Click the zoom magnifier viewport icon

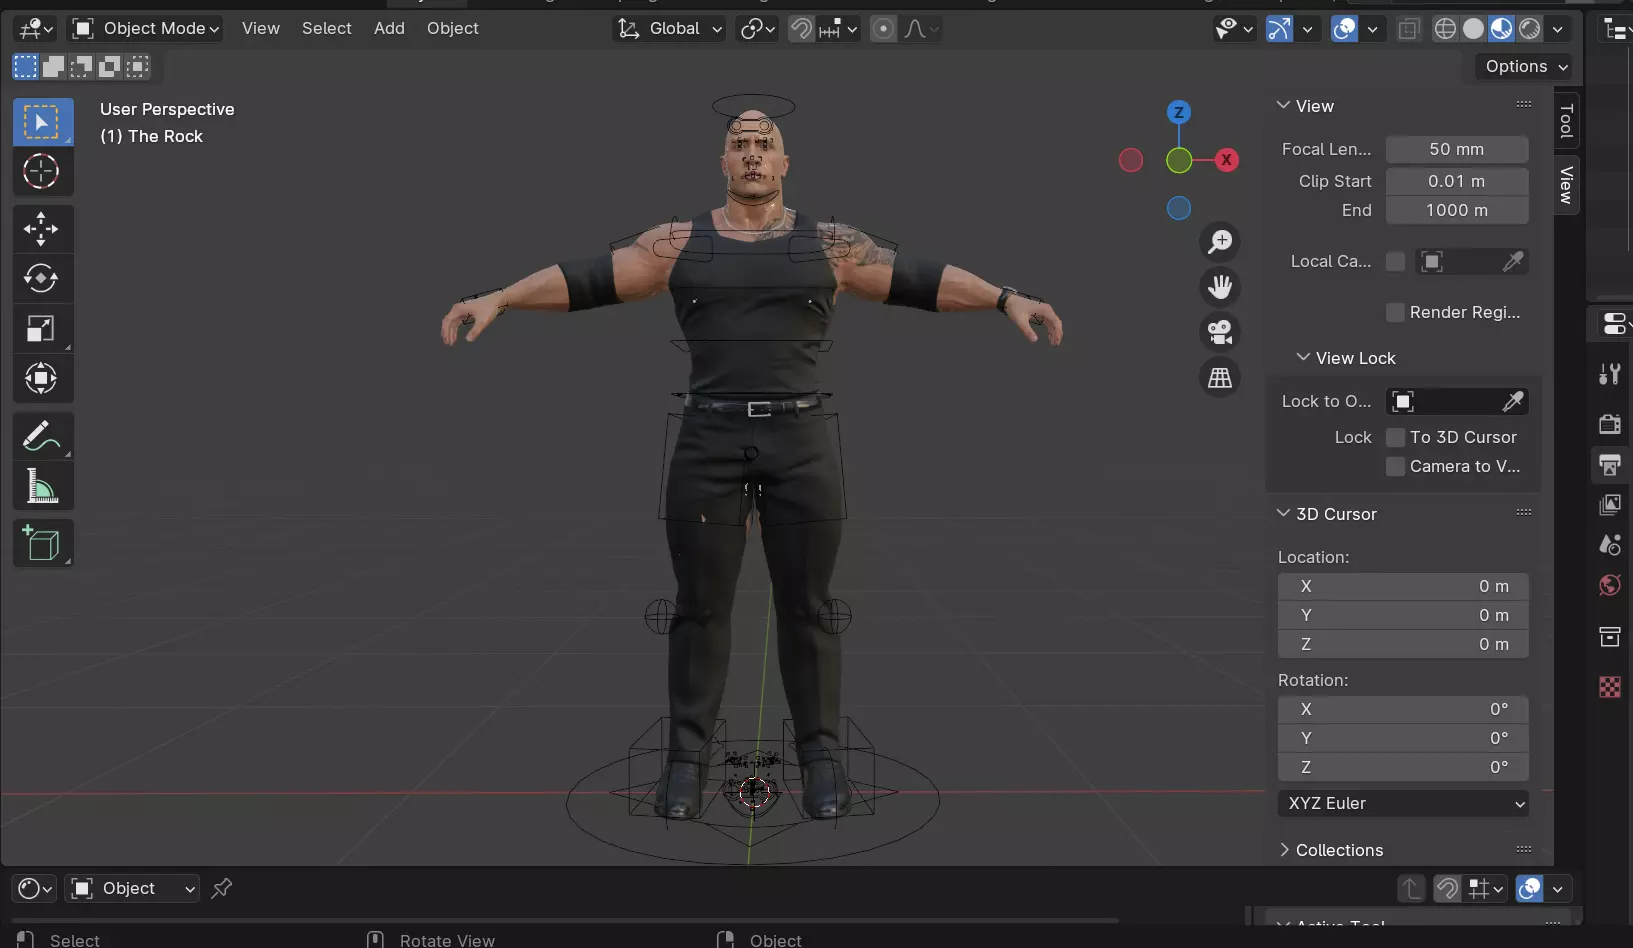click(1220, 241)
